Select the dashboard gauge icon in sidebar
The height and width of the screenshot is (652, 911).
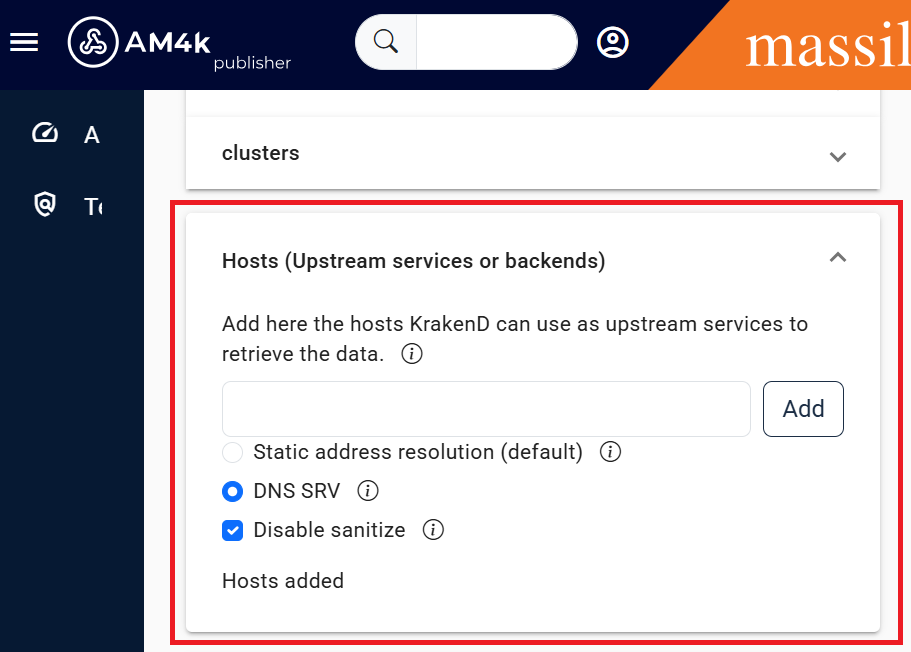click(44, 133)
